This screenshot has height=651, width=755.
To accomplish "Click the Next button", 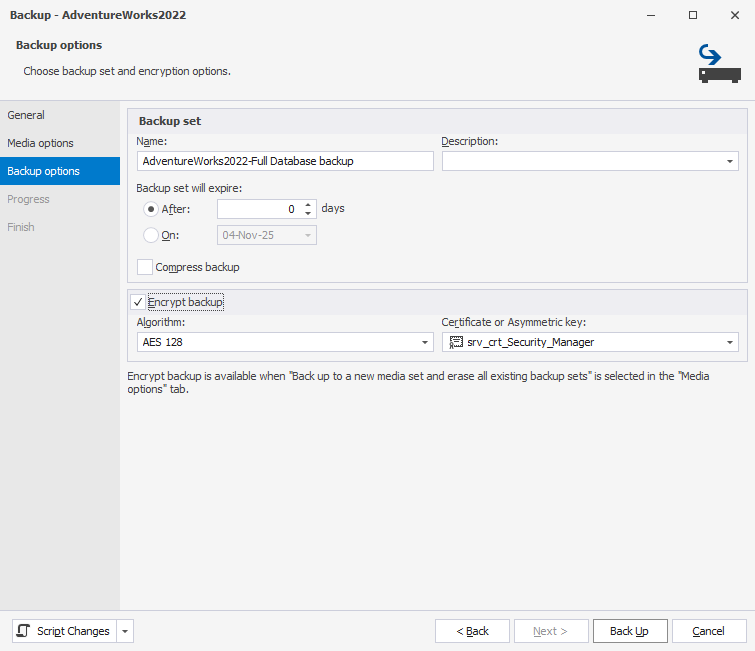I will pos(551,631).
